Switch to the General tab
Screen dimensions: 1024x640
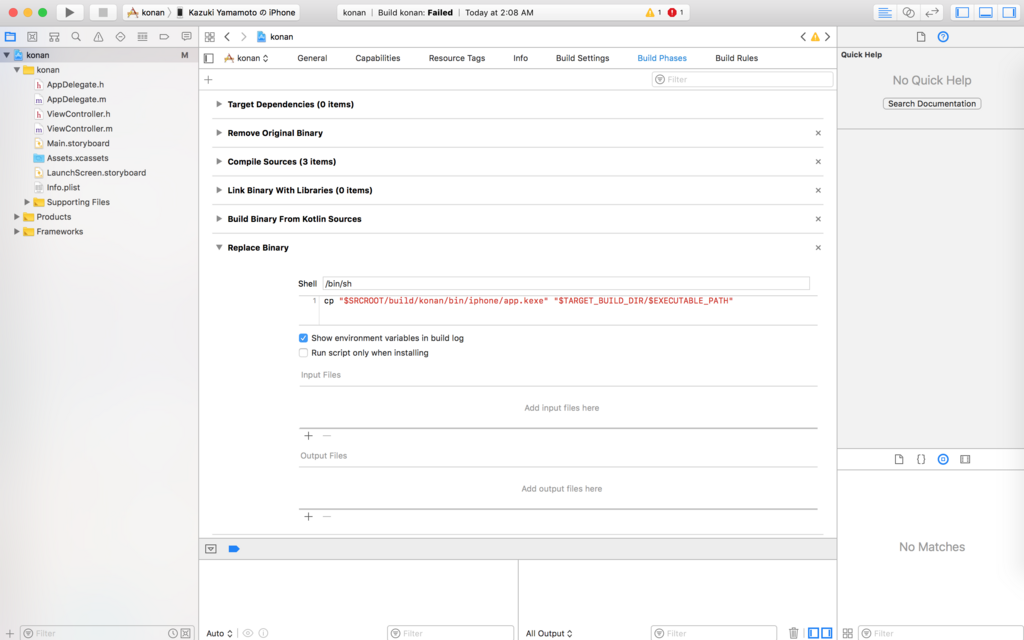(x=312, y=58)
